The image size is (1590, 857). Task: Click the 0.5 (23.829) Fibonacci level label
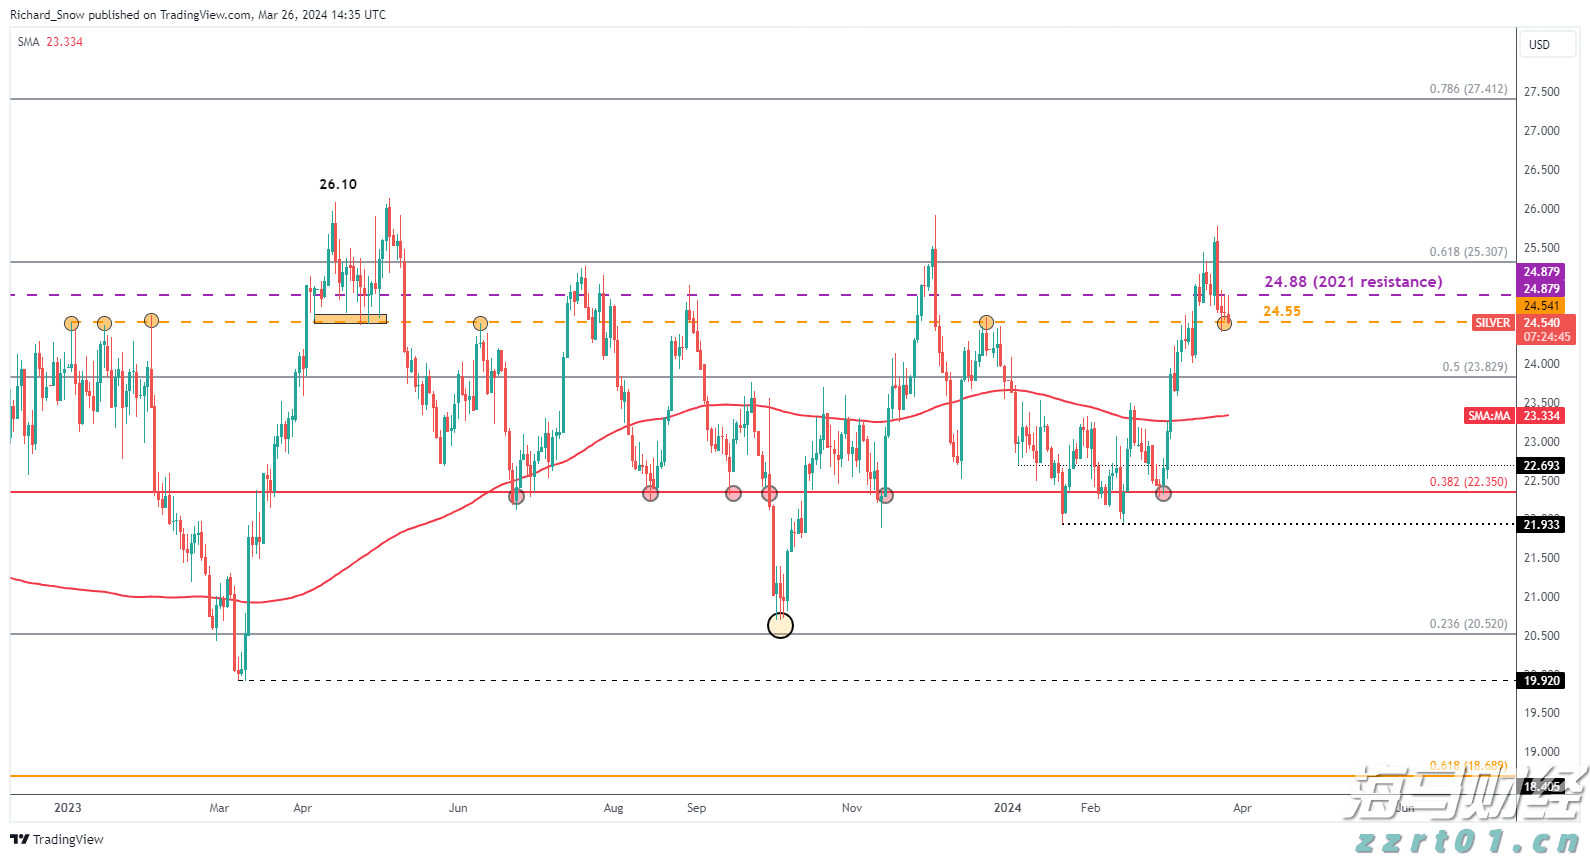1474,367
